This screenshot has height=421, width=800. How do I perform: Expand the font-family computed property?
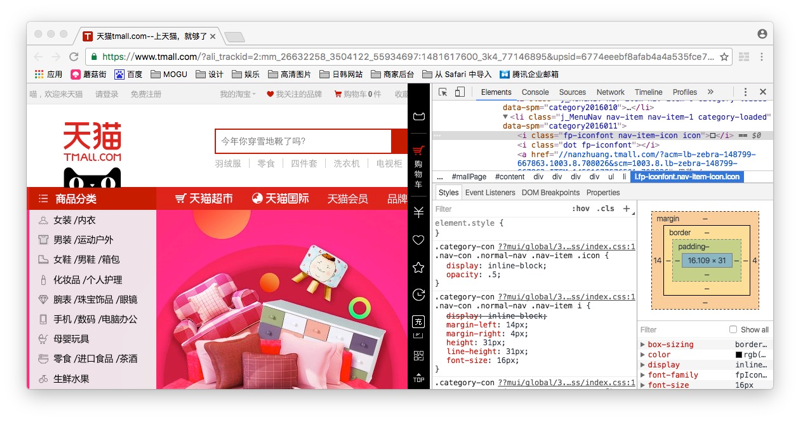[643, 375]
